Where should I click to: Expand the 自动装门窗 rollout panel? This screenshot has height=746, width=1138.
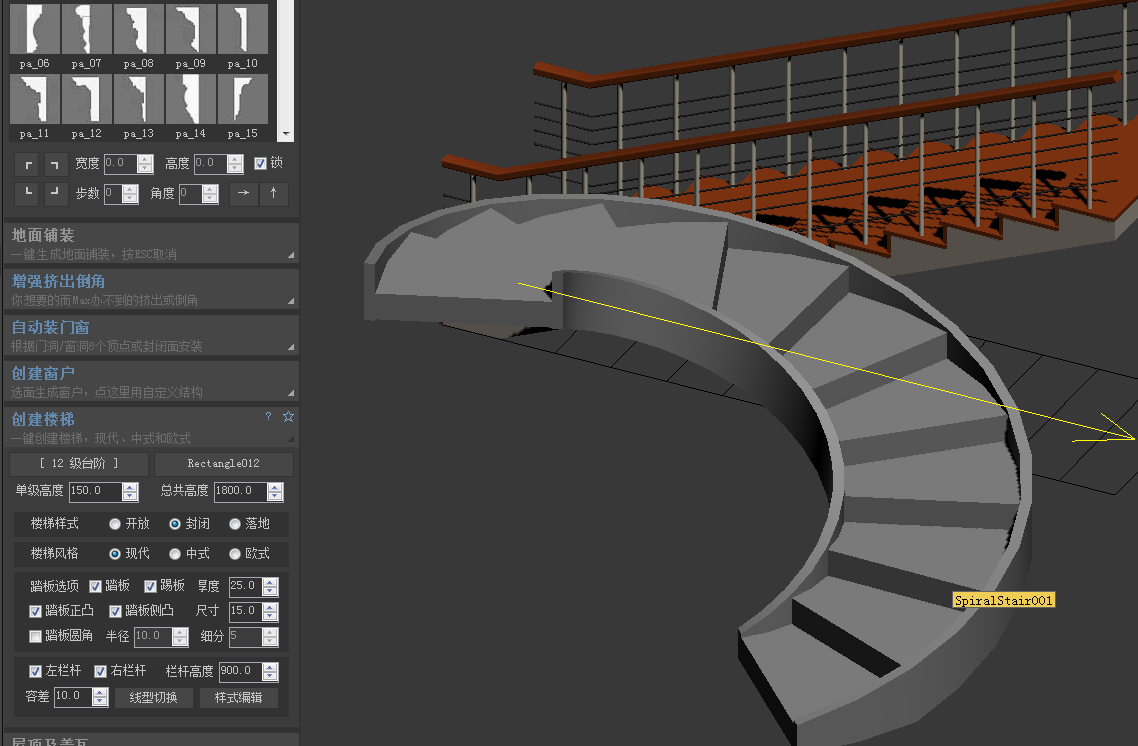(x=151, y=335)
